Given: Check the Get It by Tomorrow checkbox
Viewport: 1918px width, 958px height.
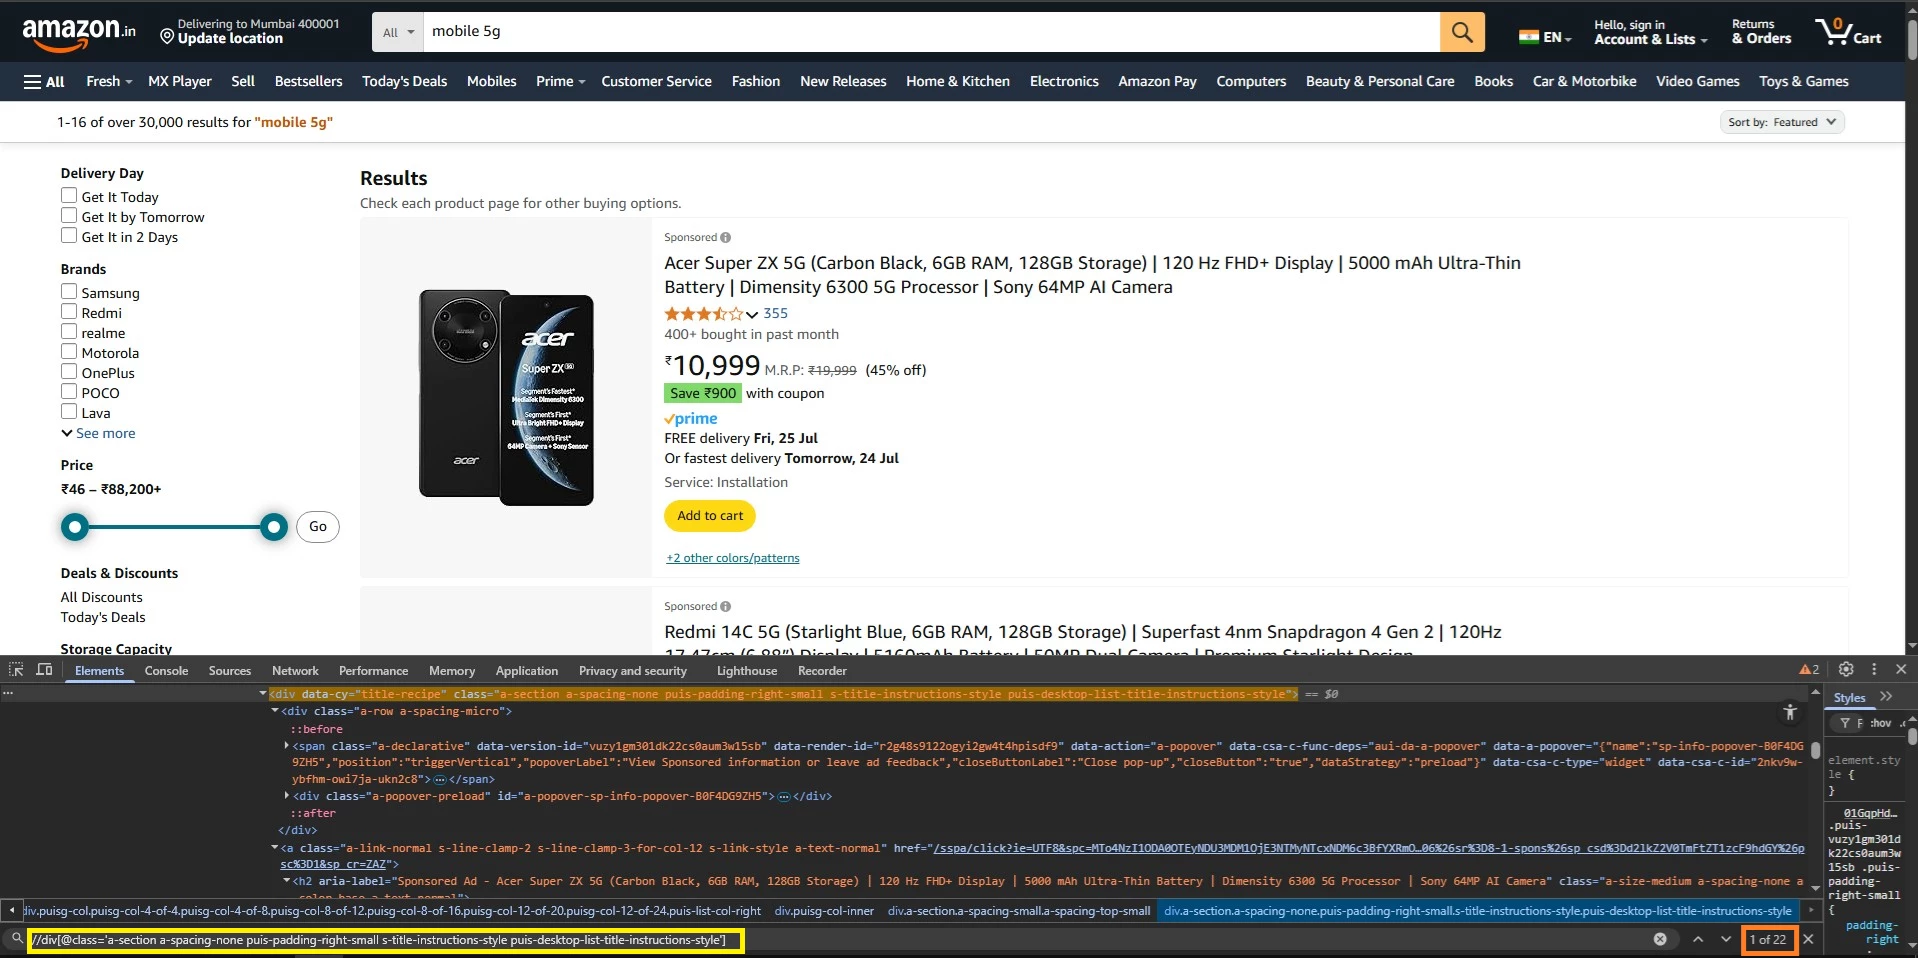Looking at the screenshot, I should 69,216.
